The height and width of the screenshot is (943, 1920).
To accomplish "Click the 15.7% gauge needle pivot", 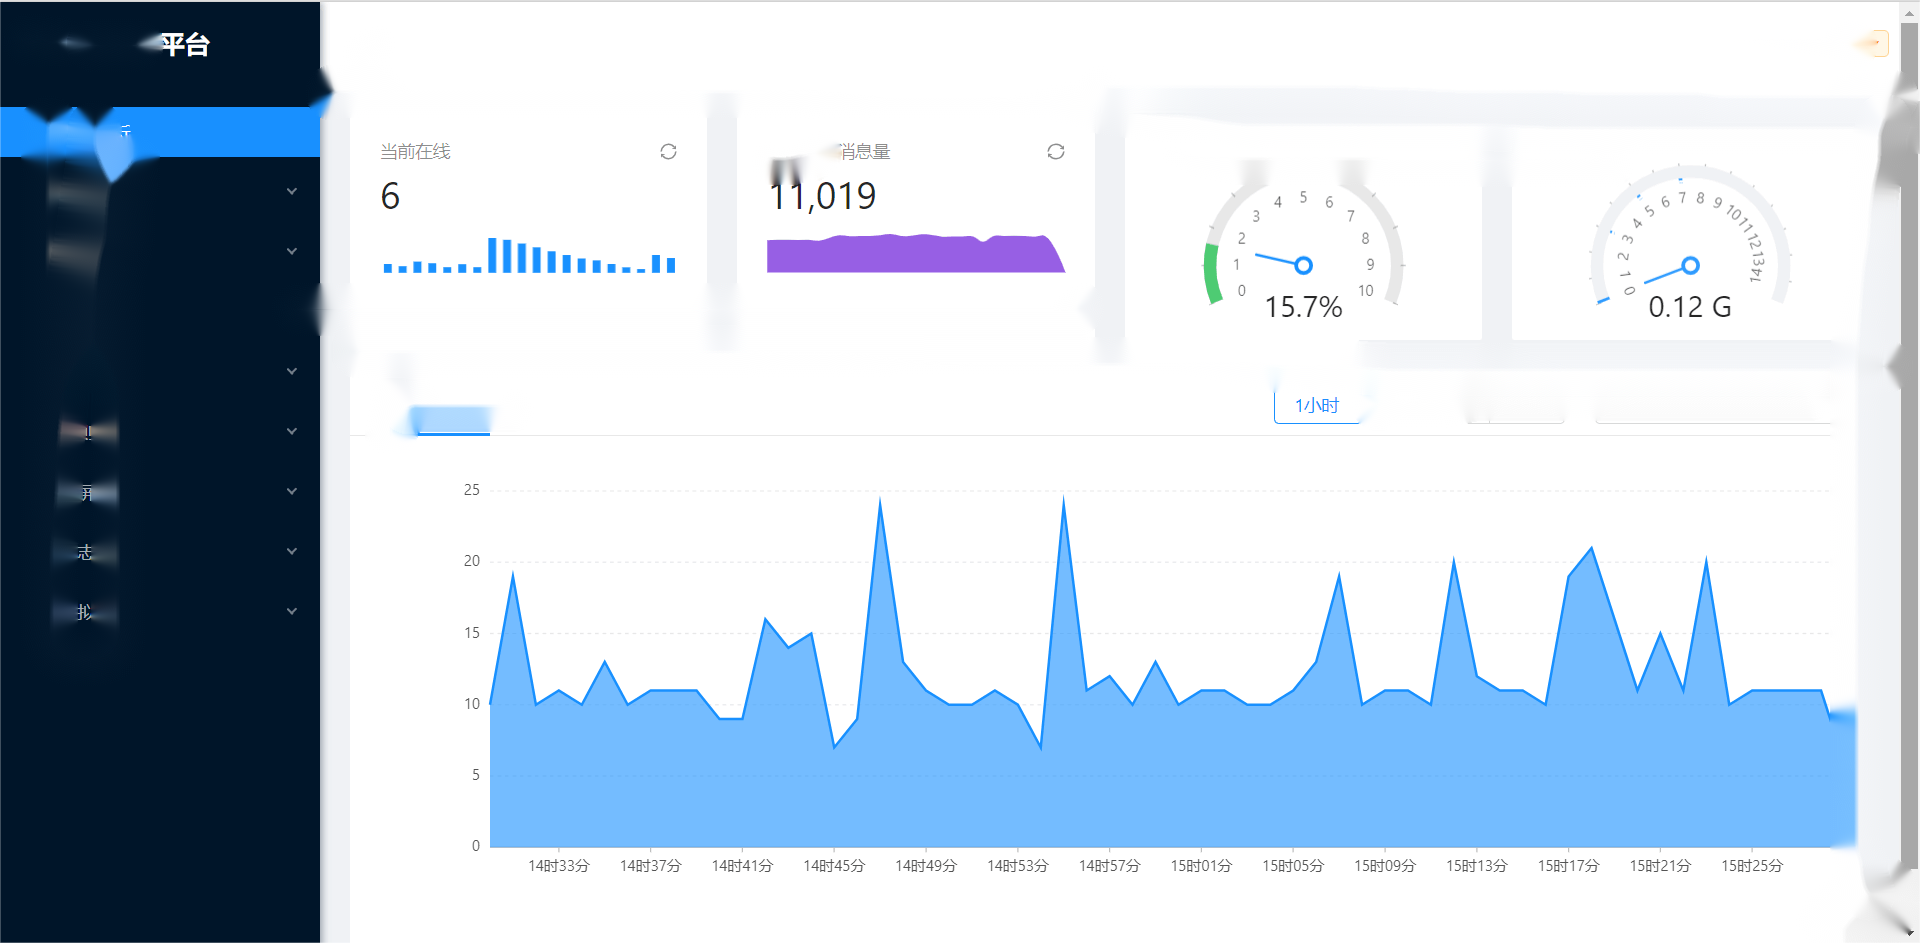I will click(x=1303, y=266).
